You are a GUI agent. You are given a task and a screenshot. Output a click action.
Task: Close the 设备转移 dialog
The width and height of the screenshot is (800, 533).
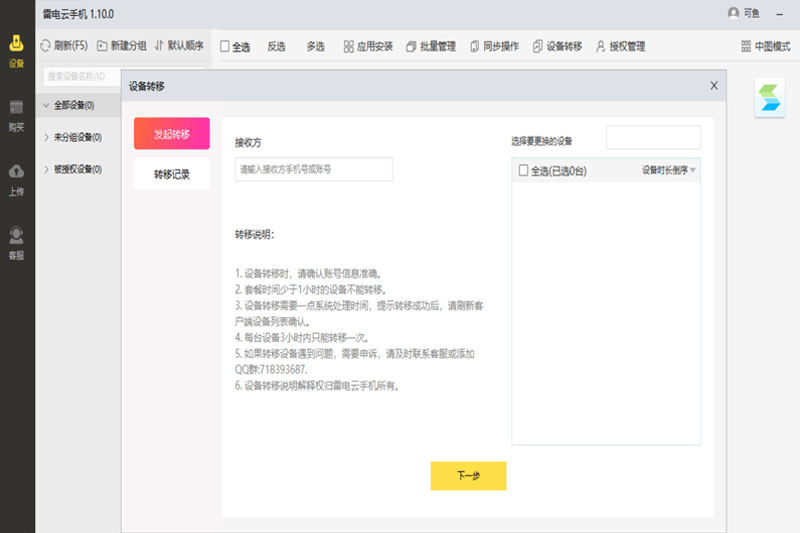click(713, 86)
